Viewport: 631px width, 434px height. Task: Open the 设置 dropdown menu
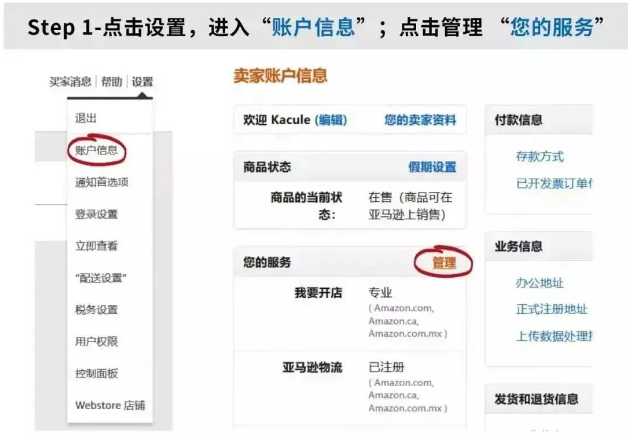(x=142, y=82)
